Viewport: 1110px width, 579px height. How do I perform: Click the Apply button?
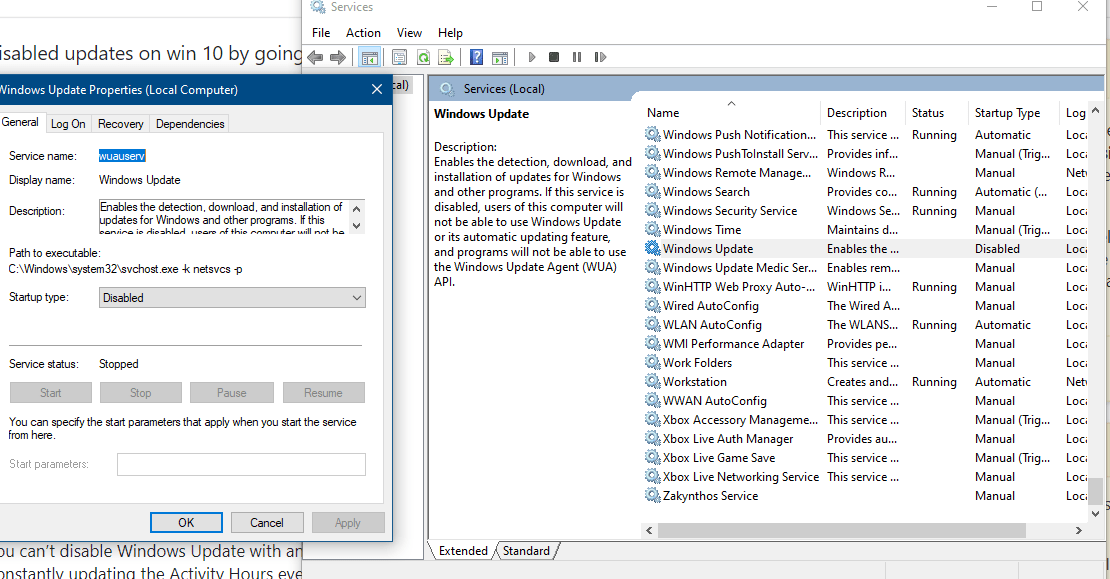click(348, 522)
